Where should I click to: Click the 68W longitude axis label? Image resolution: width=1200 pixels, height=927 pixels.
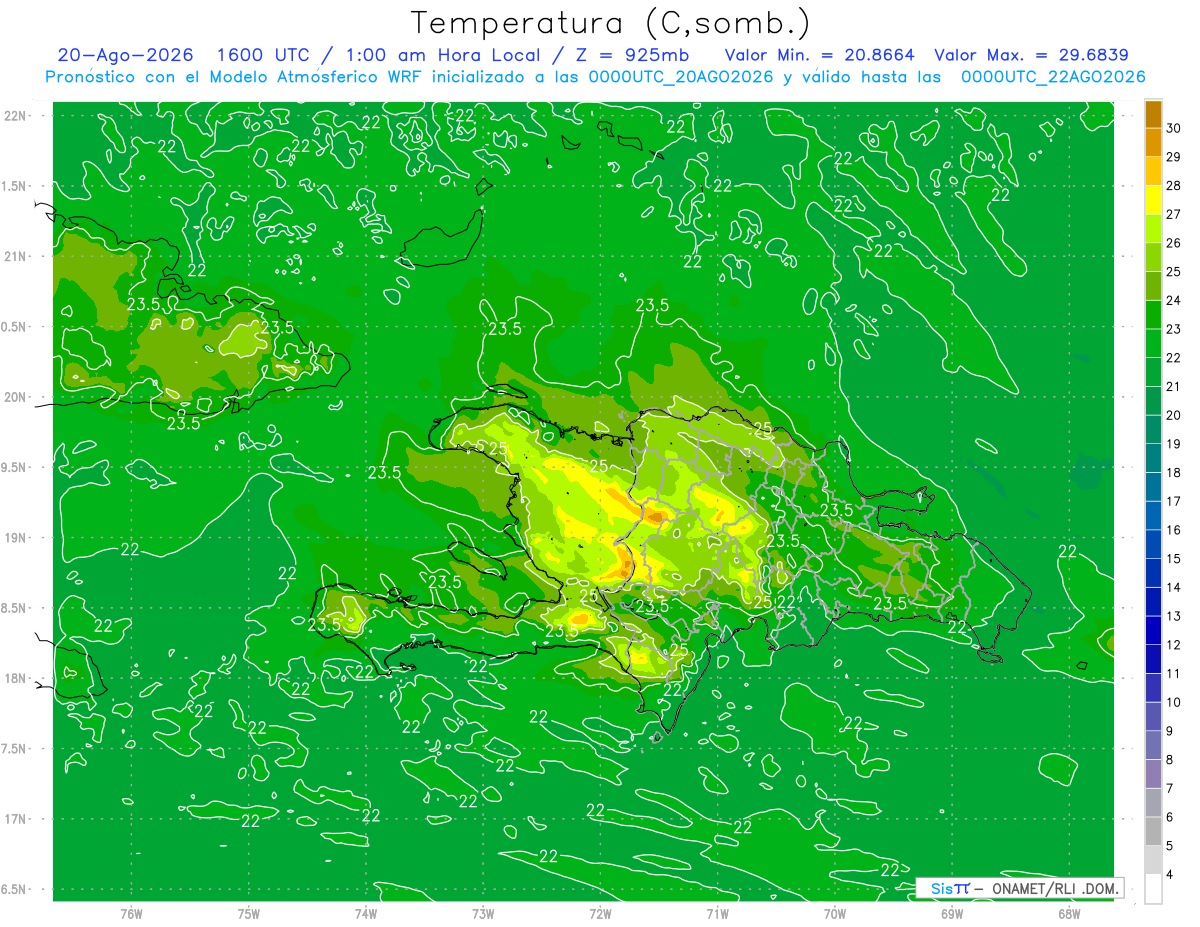(x=1069, y=913)
